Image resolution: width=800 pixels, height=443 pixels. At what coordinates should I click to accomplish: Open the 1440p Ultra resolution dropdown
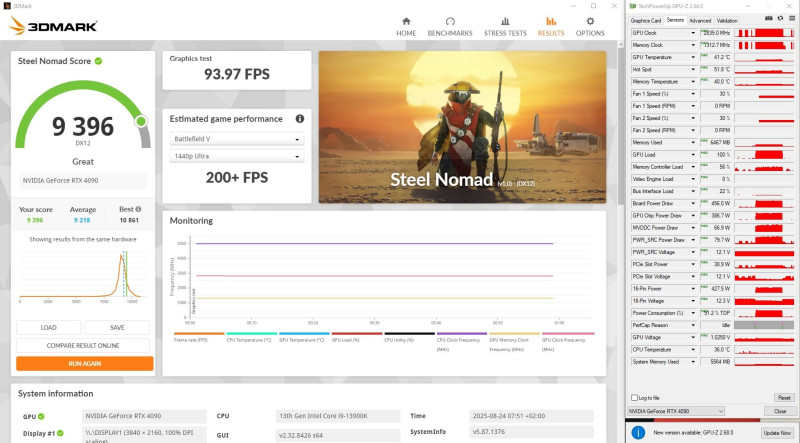[x=237, y=156]
